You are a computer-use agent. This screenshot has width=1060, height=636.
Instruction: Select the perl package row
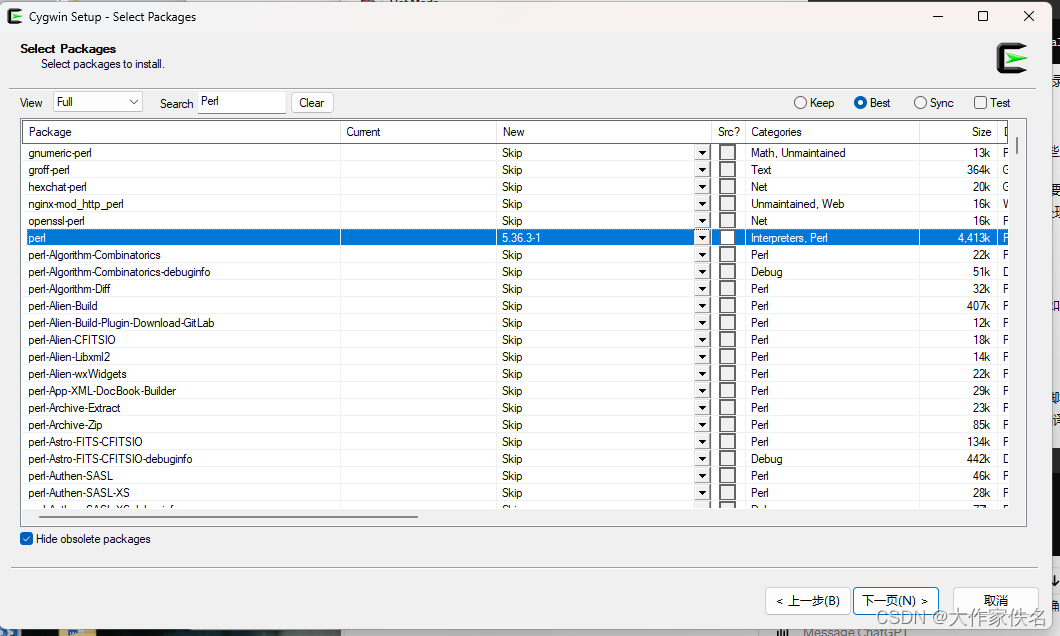[x=515, y=238]
